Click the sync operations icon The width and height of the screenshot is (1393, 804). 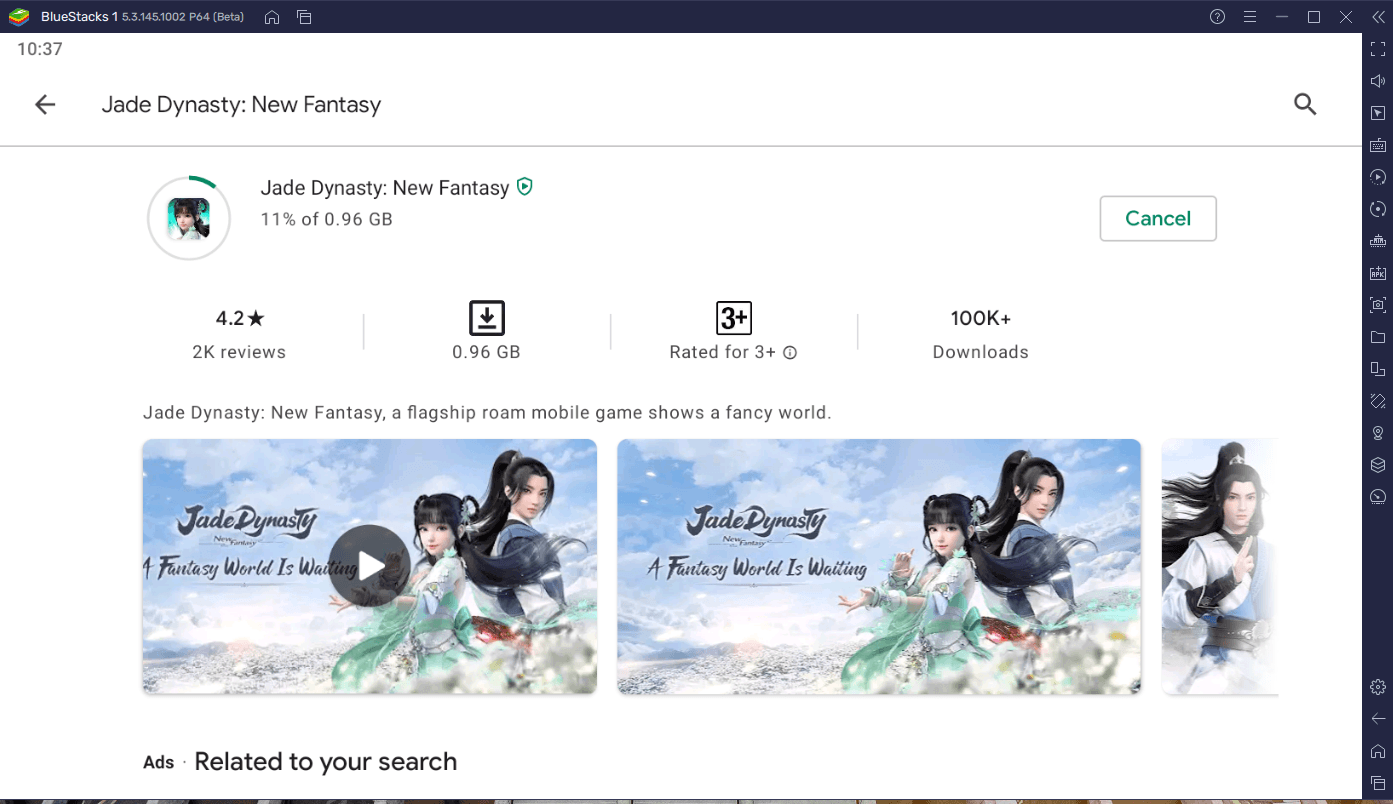click(x=1378, y=209)
